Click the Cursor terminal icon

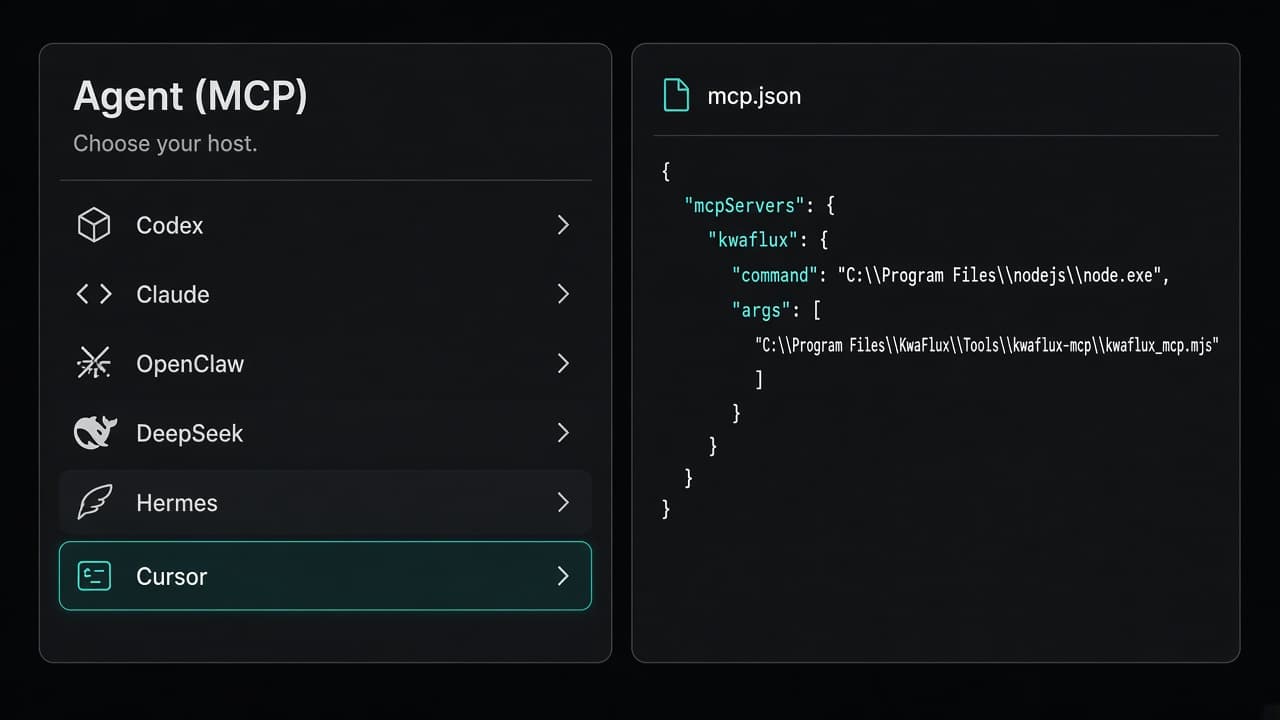94,576
